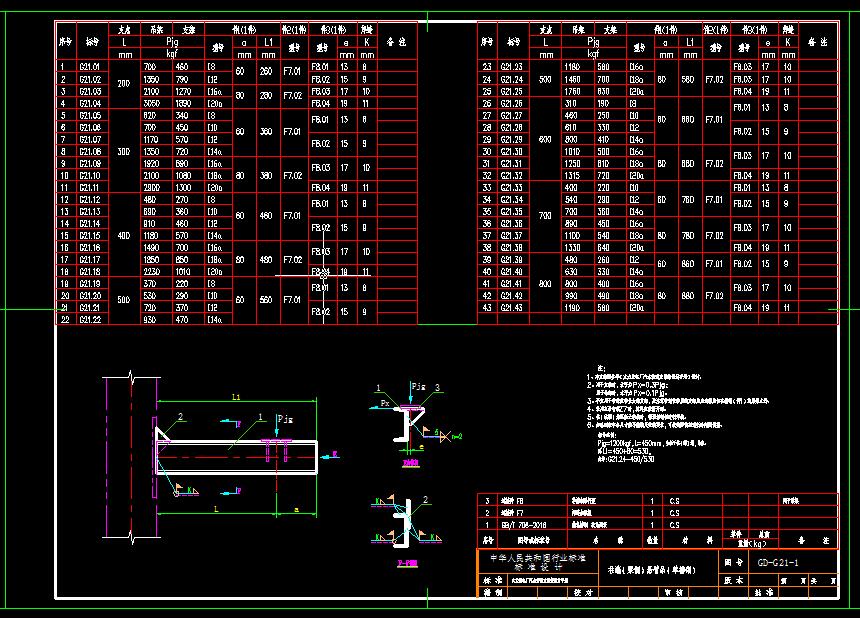This screenshot has width=860, height=618.
Task: Select the 400 length cell in left table
Action: tap(124, 236)
